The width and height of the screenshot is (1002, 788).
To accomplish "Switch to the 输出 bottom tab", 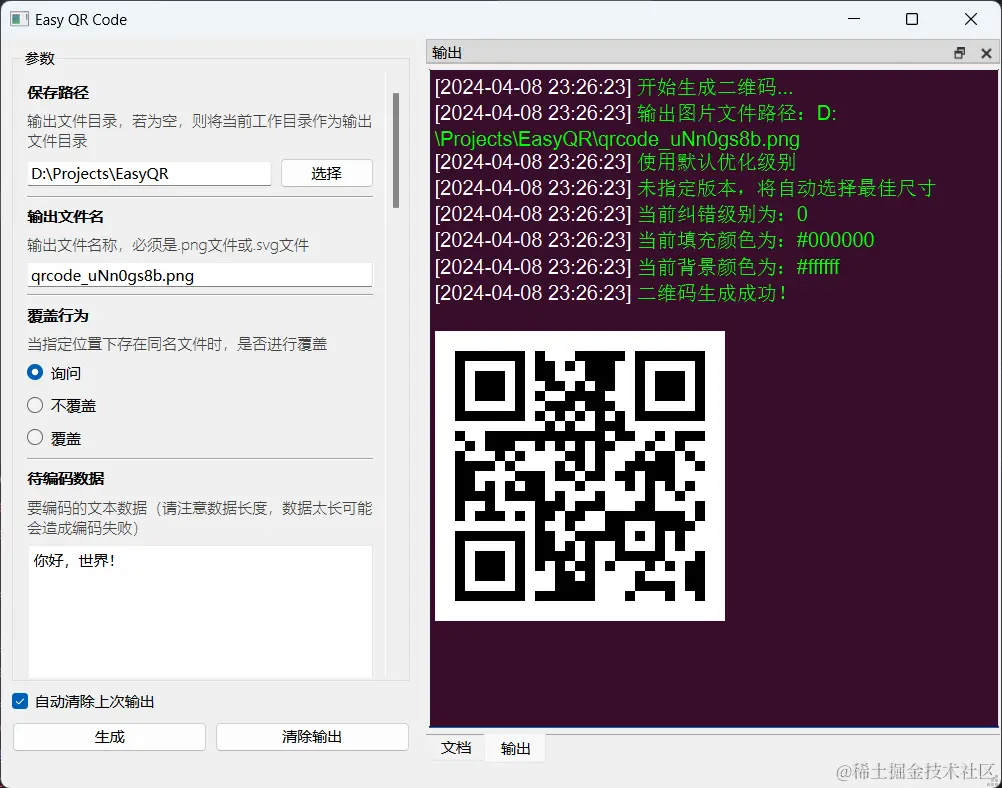I will coord(515,748).
